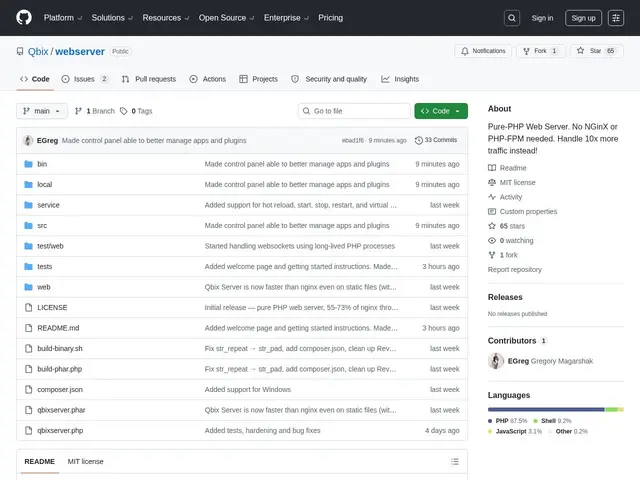
Task: View the 65 stars link
Action: (507, 226)
